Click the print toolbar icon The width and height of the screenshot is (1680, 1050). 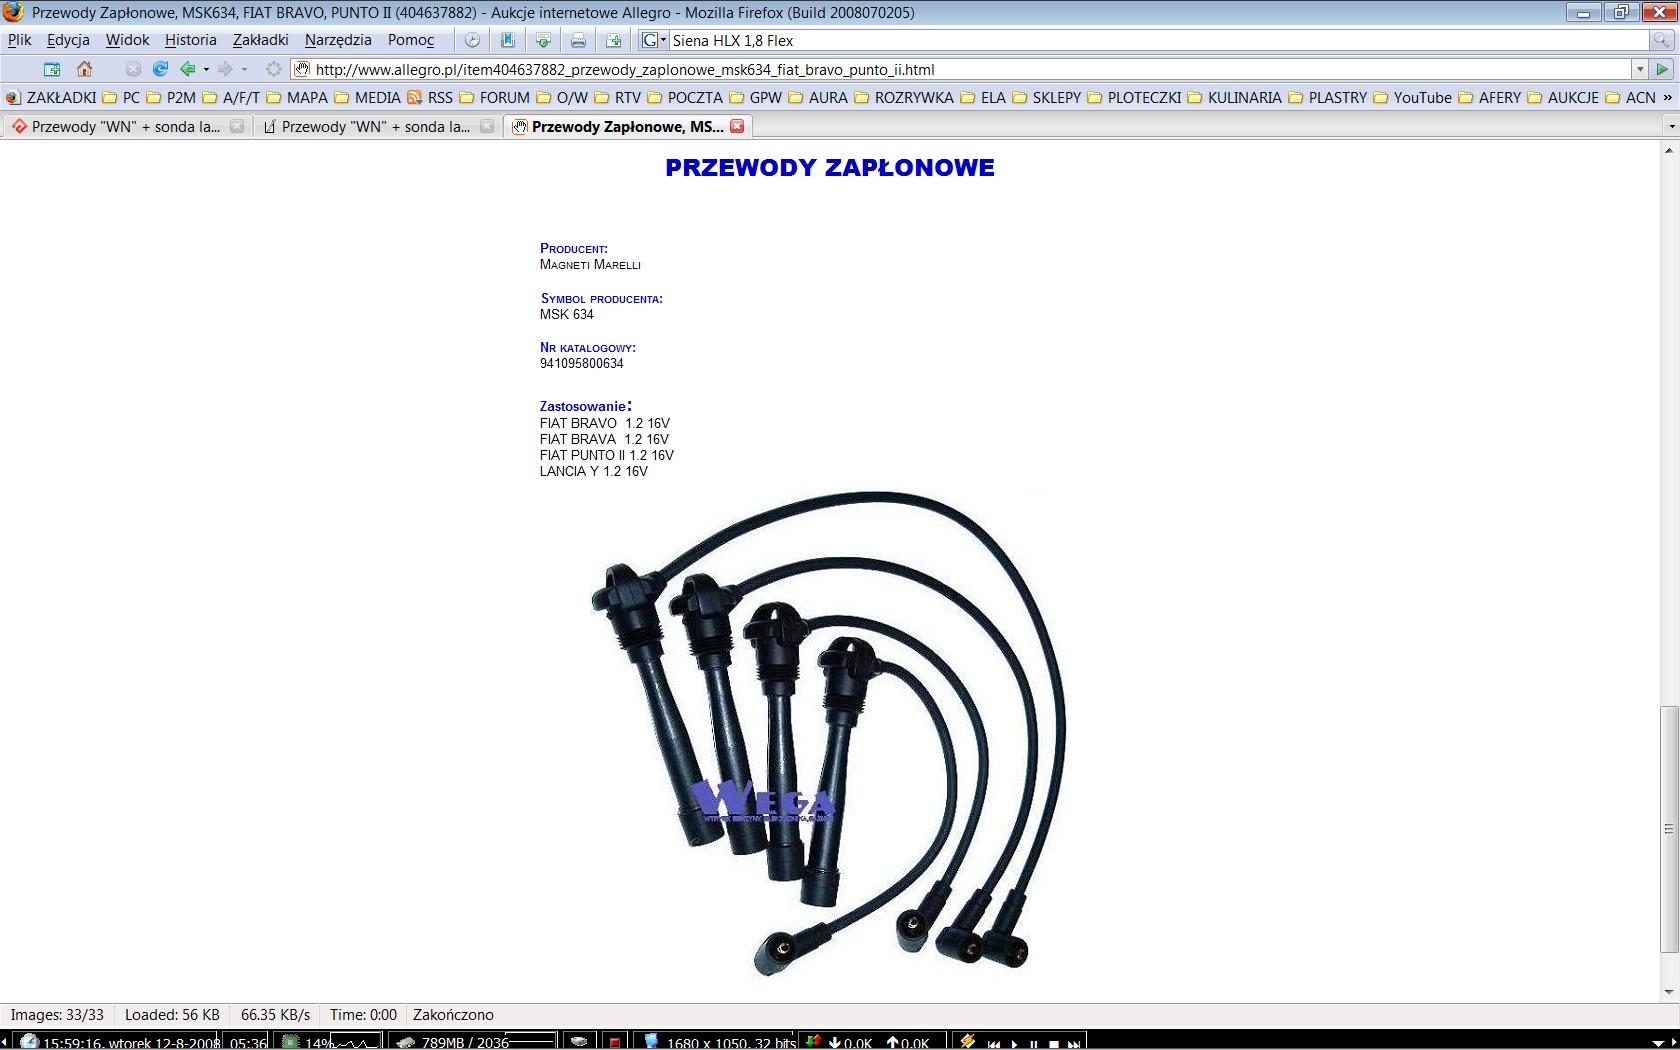point(578,40)
